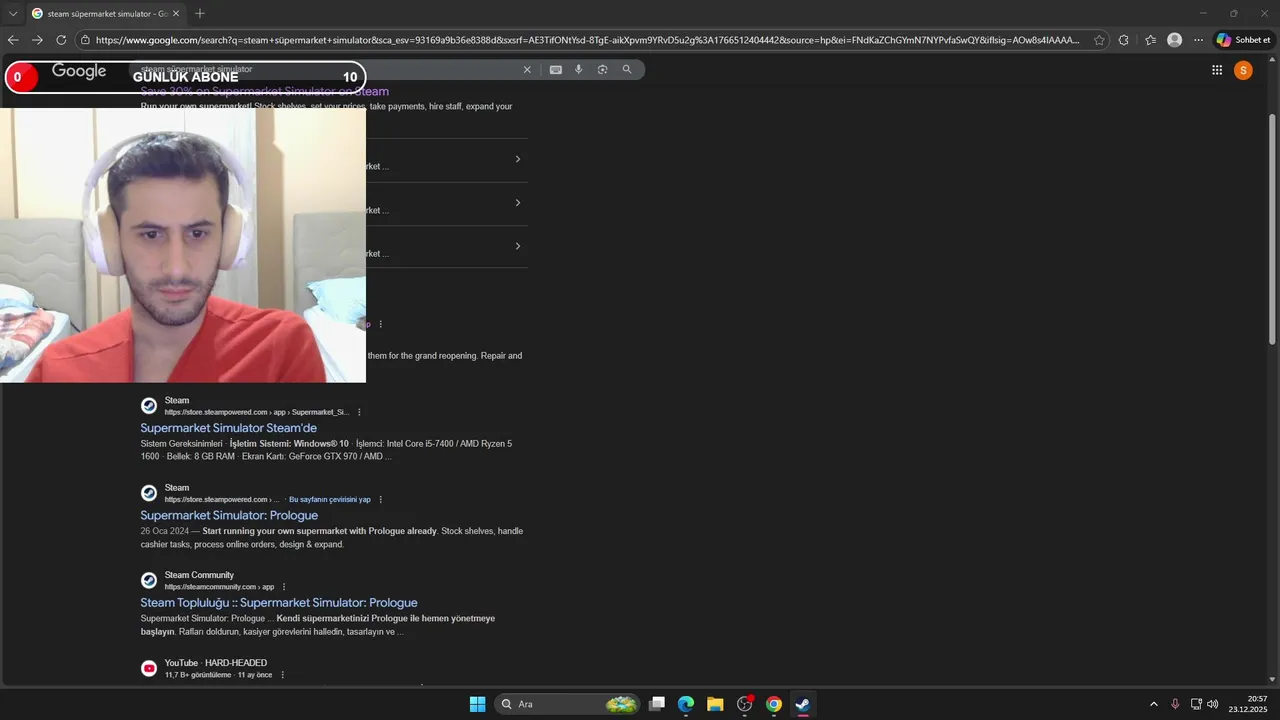
Task: Open Microsoft Edge from the taskbar
Action: coord(686,704)
